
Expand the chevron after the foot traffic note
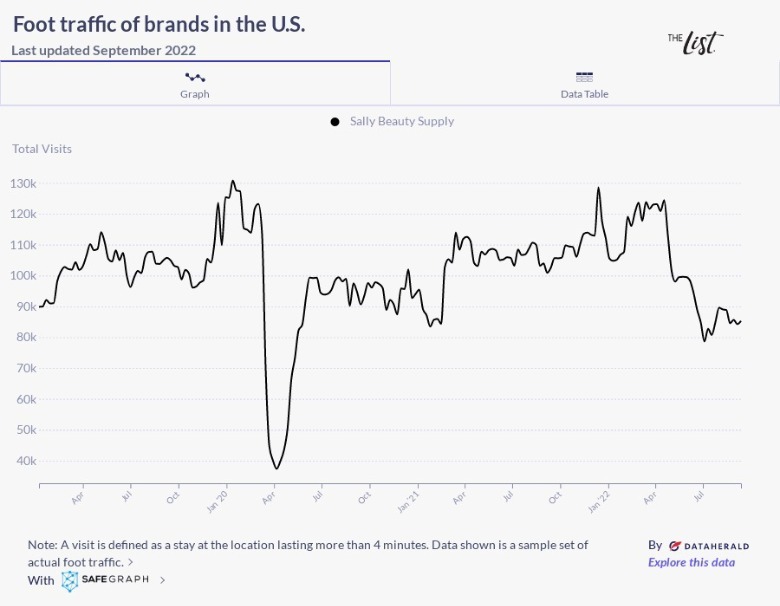pos(131,562)
